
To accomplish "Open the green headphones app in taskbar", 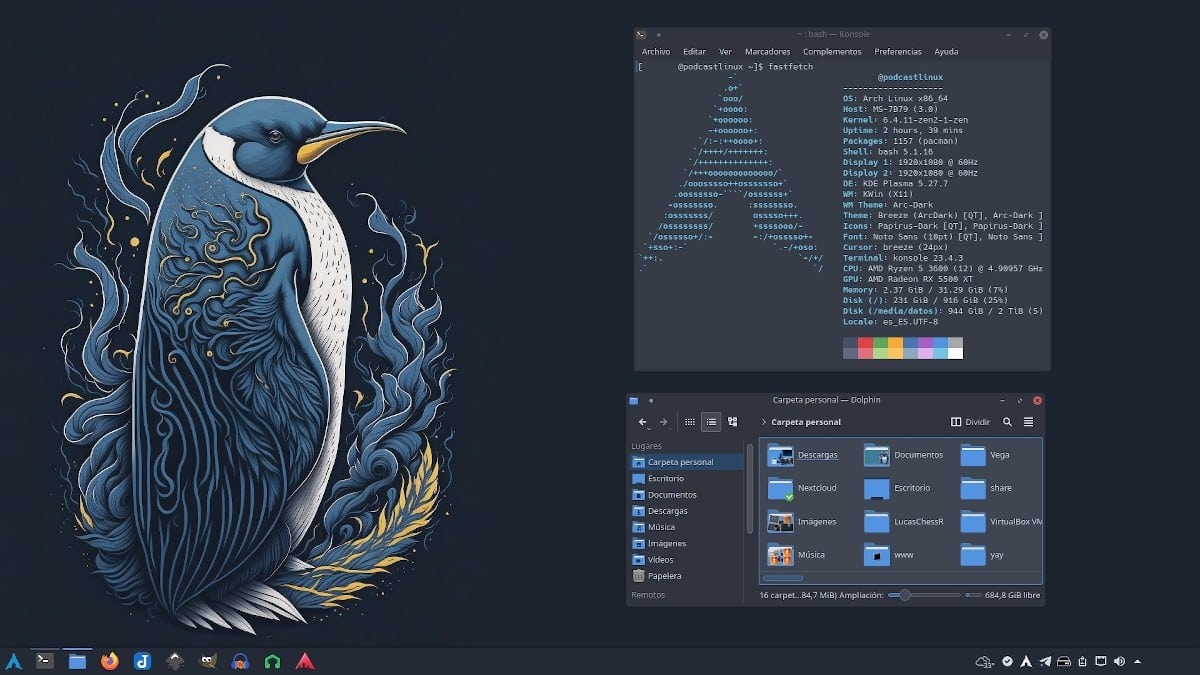I will click(272, 661).
